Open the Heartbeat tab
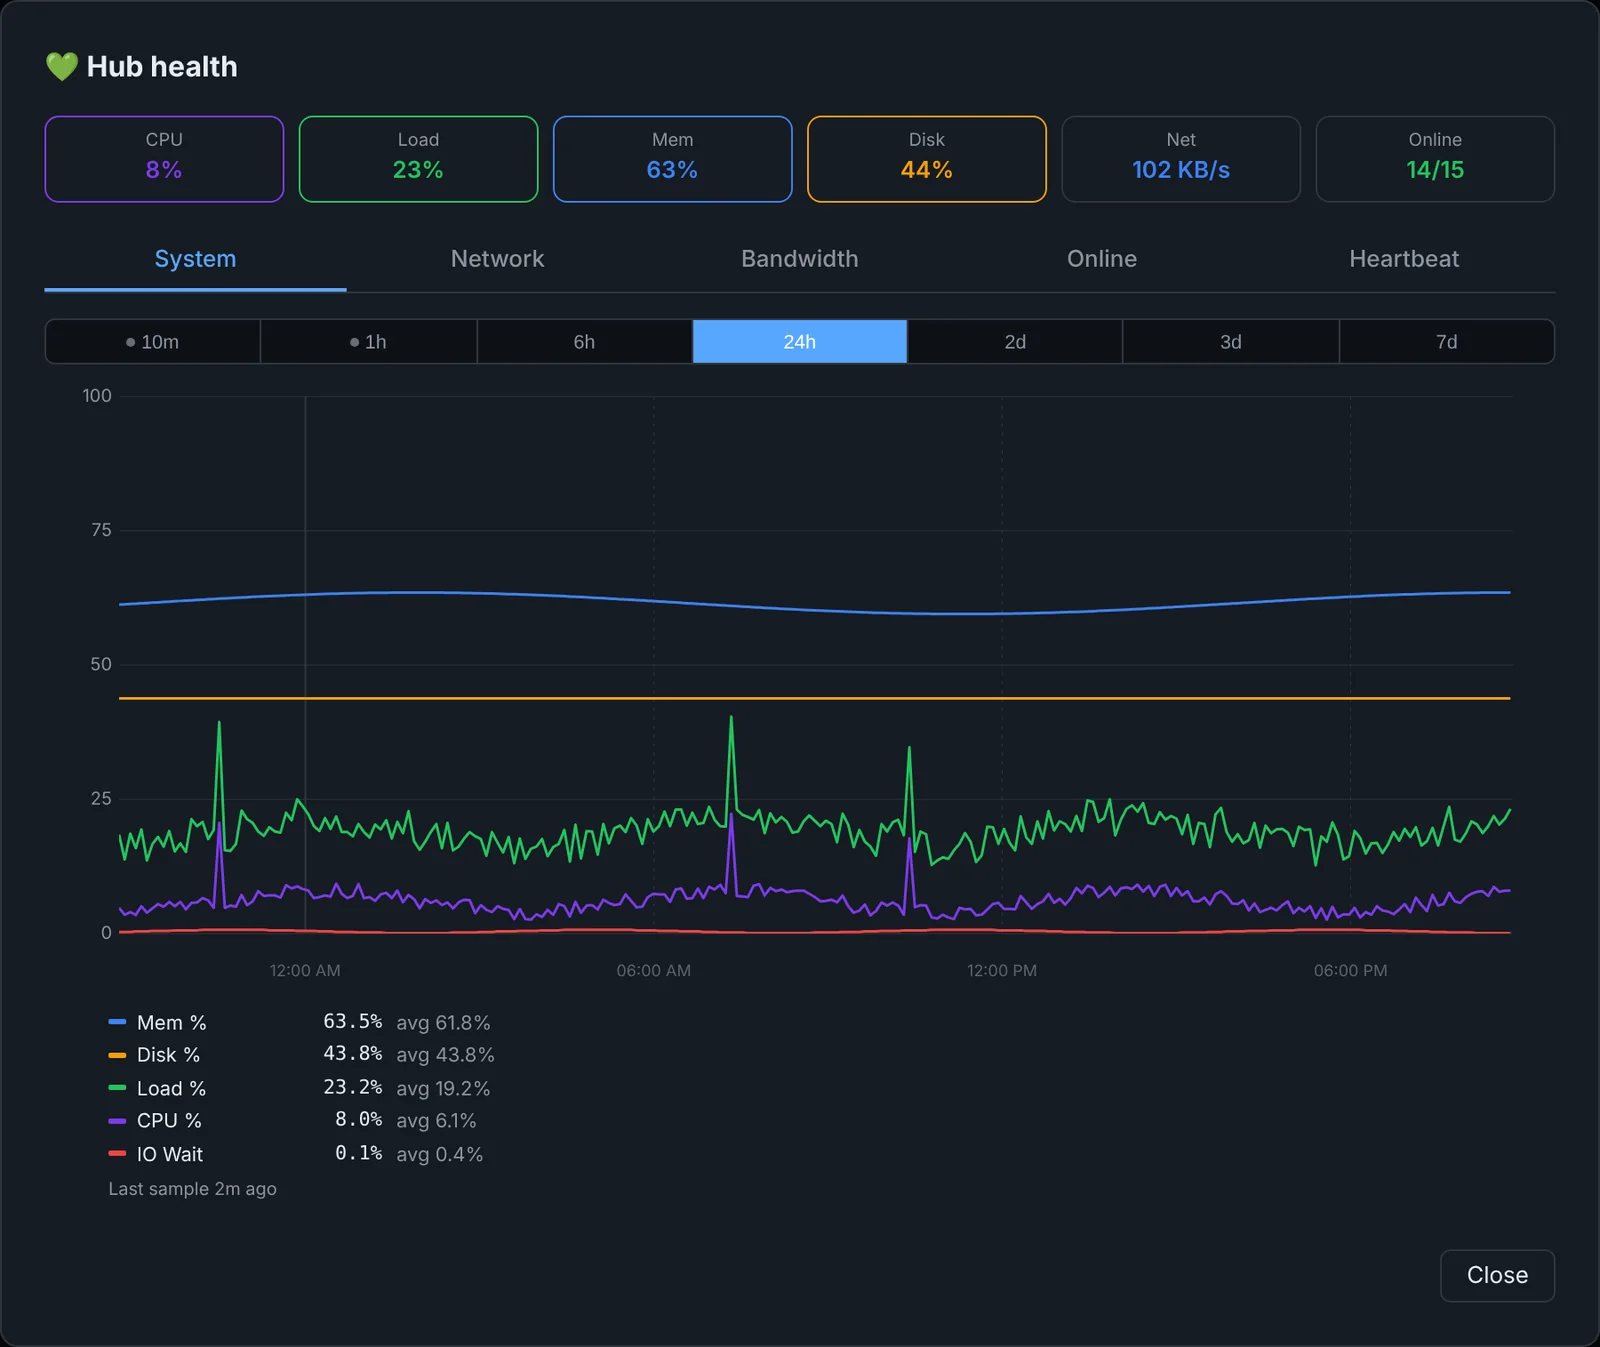Viewport: 1600px width, 1347px height. [1404, 259]
